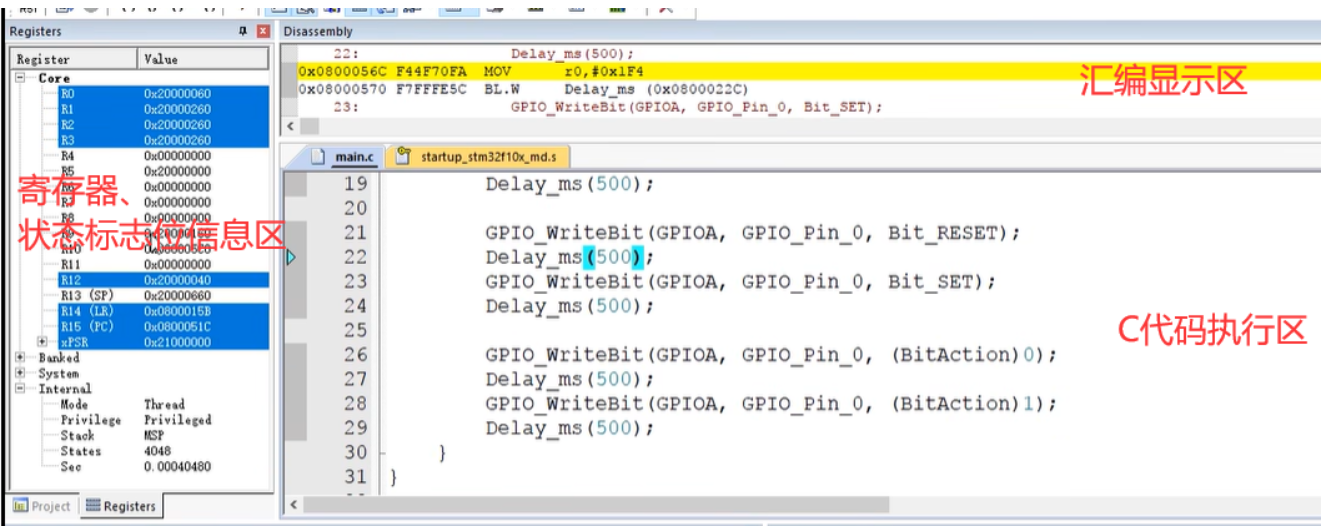Click the RST reset toolbar button
The height and width of the screenshot is (527, 1326).
click(x=28, y=7)
